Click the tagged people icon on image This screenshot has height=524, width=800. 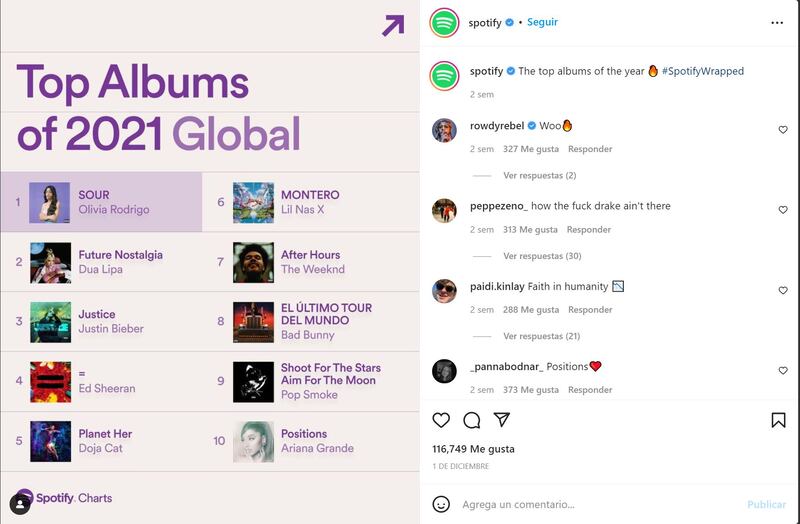[20, 505]
